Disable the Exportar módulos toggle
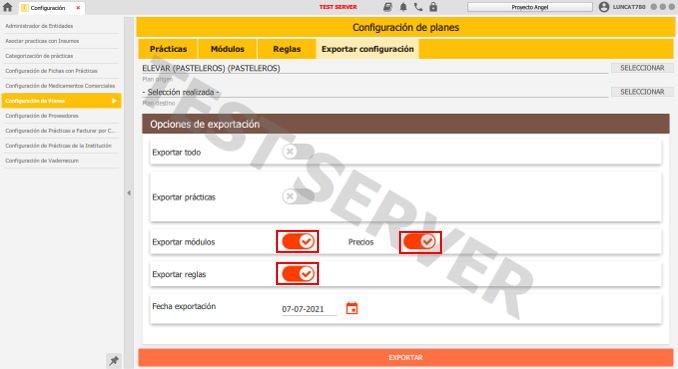This screenshot has height=369, width=678. 297,241
